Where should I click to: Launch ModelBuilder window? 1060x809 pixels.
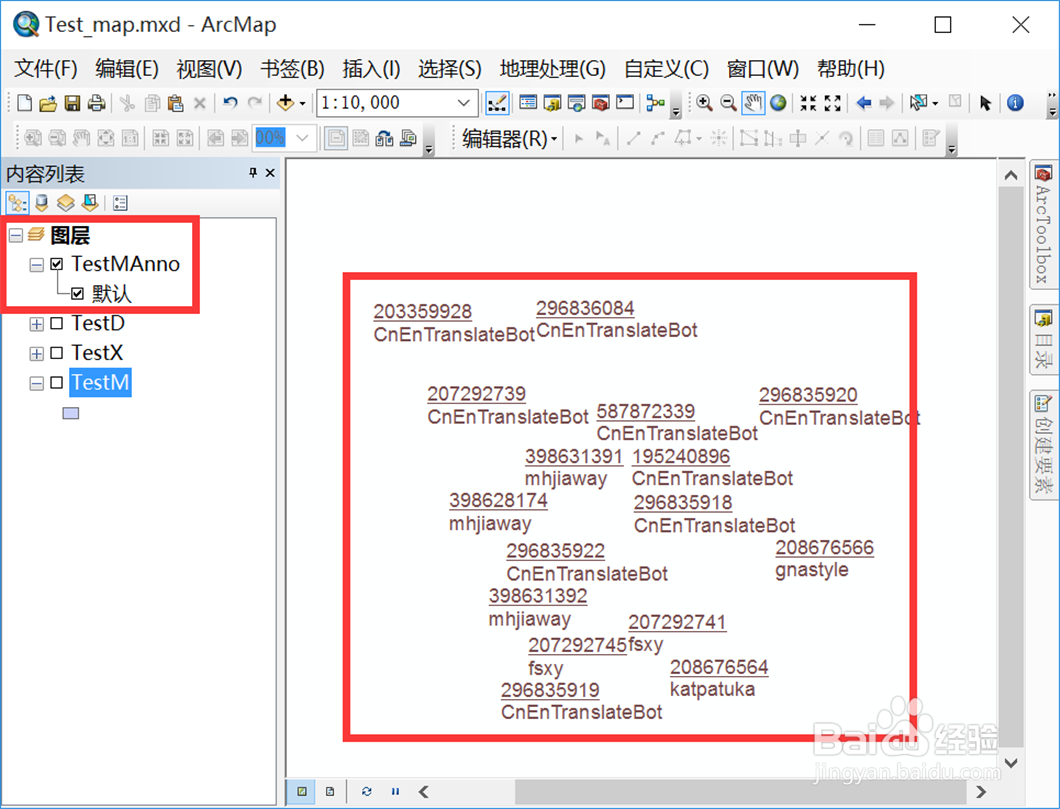(655, 103)
